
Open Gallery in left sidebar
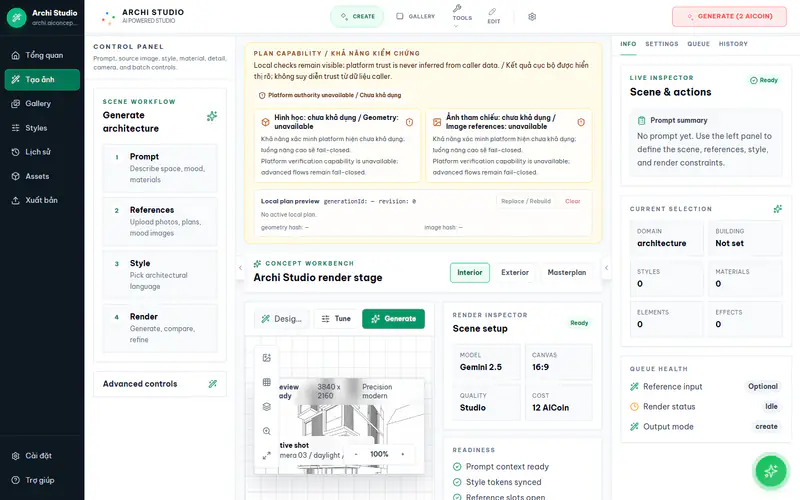click(x=42, y=104)
